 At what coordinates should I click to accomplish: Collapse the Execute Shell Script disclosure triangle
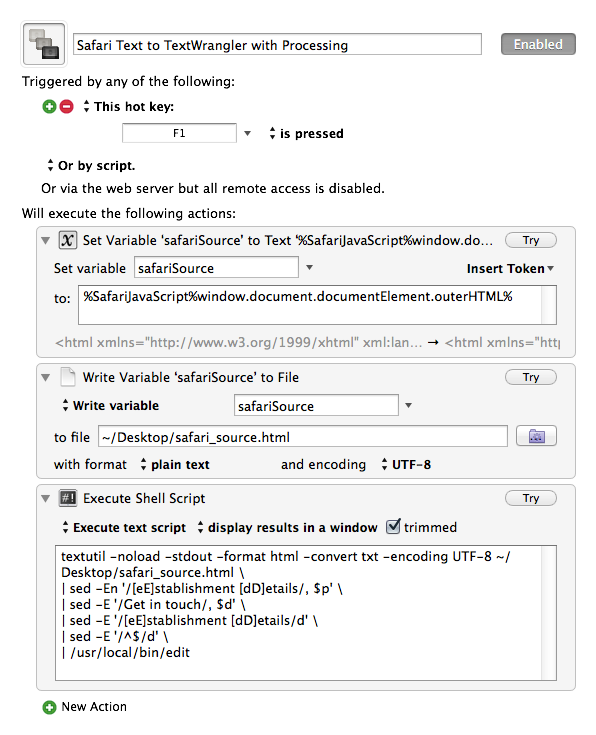pos(45,498)
